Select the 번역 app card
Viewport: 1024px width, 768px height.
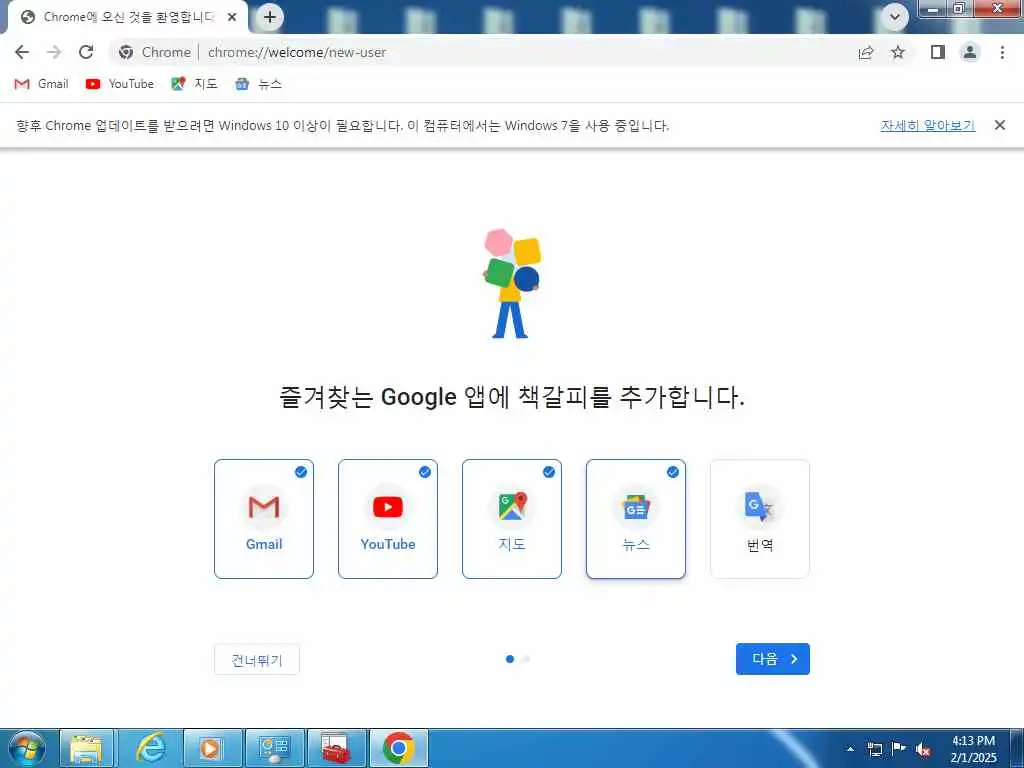coord(760,519)
